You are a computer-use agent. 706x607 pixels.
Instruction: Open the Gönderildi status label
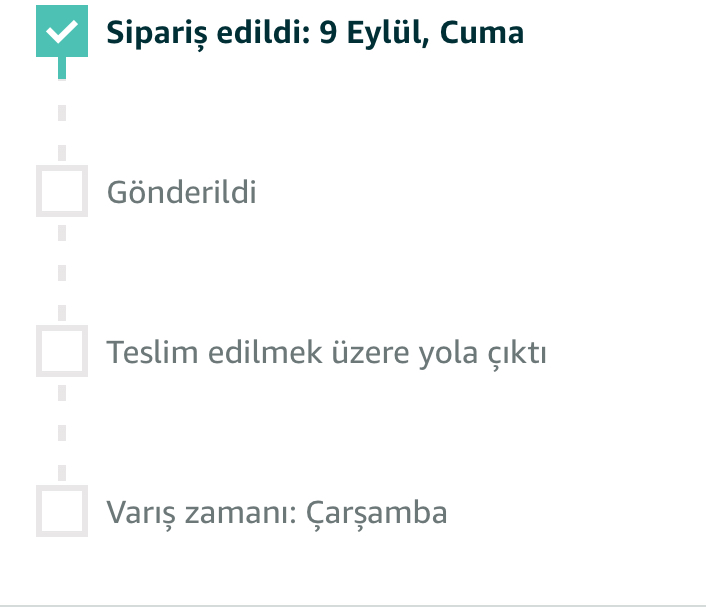pos(182,191)
